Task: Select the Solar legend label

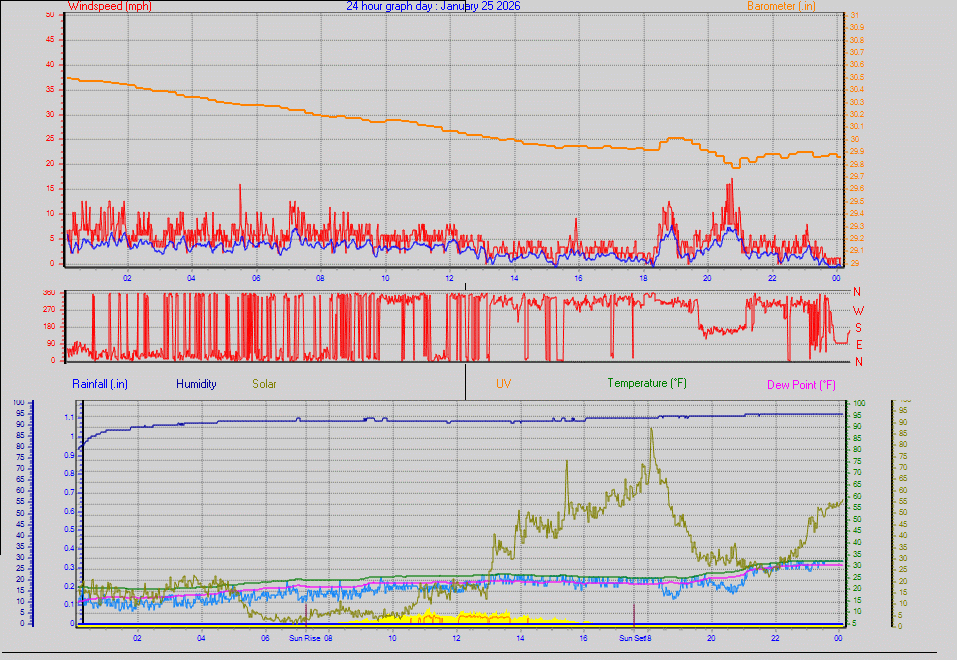Action: pos(265,383)
